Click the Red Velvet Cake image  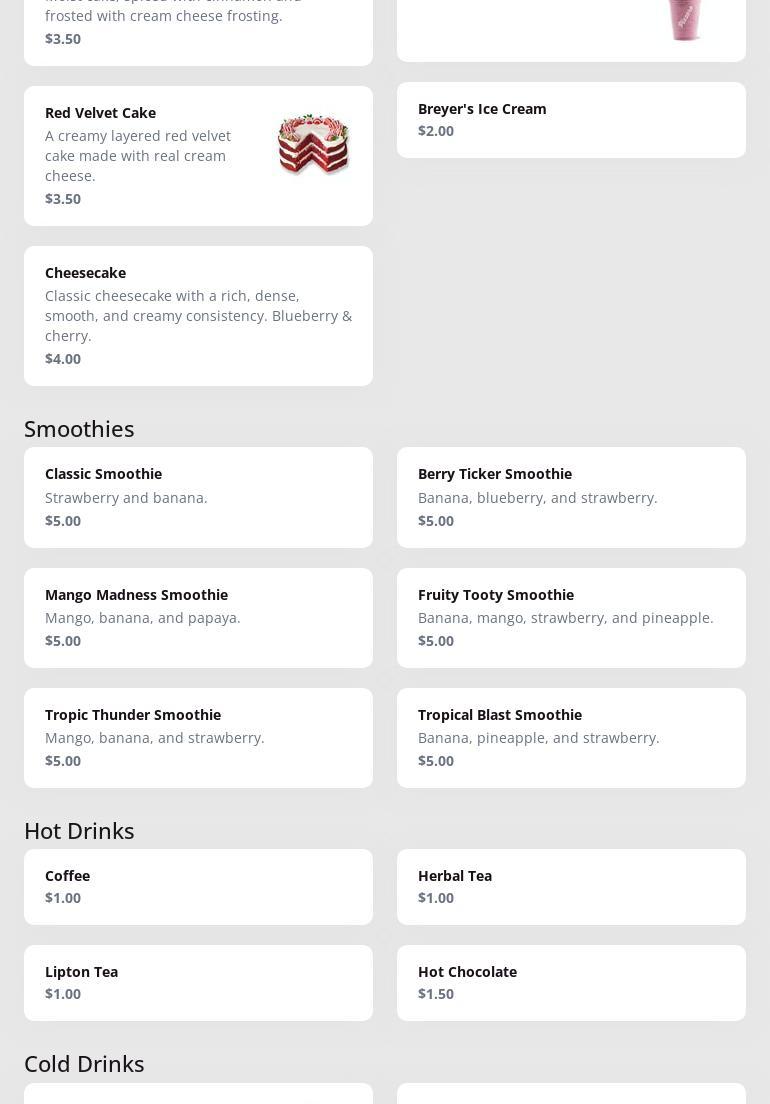[x=313, y=144]
